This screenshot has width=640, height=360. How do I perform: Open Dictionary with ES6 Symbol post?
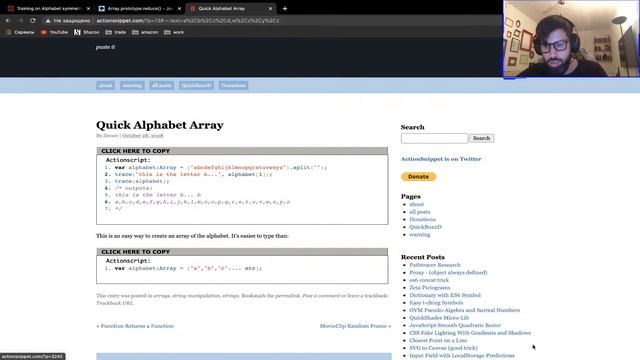tap(445, 295)
